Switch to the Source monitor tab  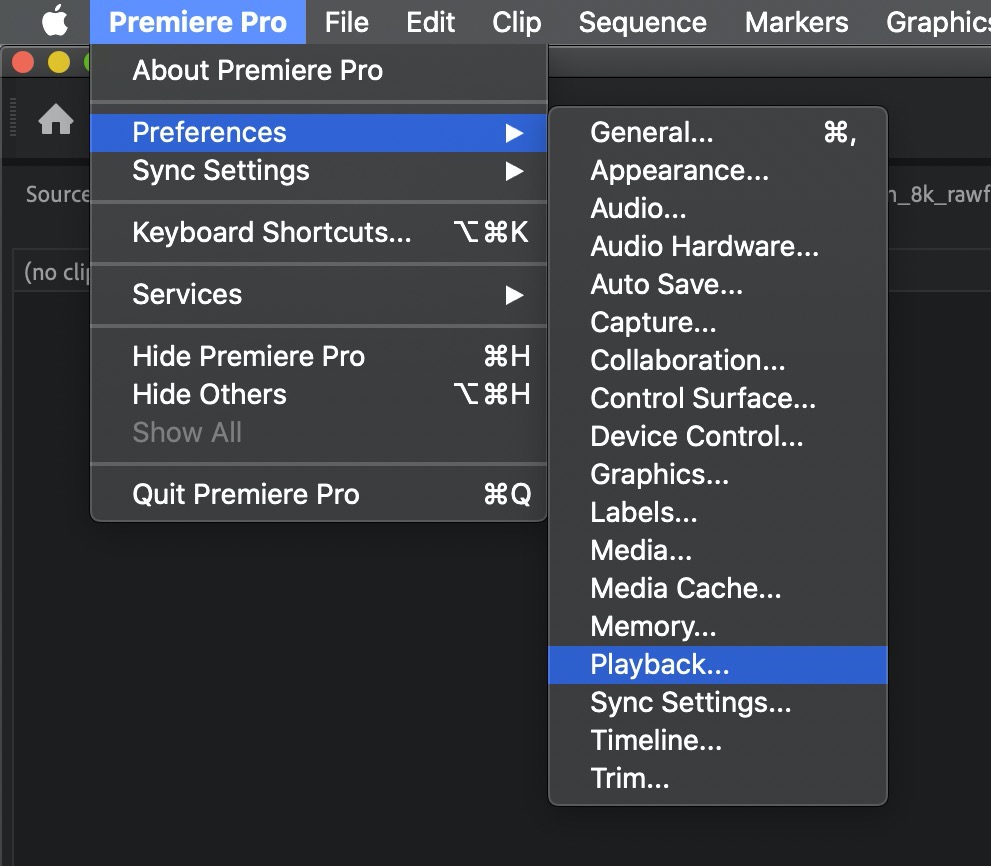point(57,194)
